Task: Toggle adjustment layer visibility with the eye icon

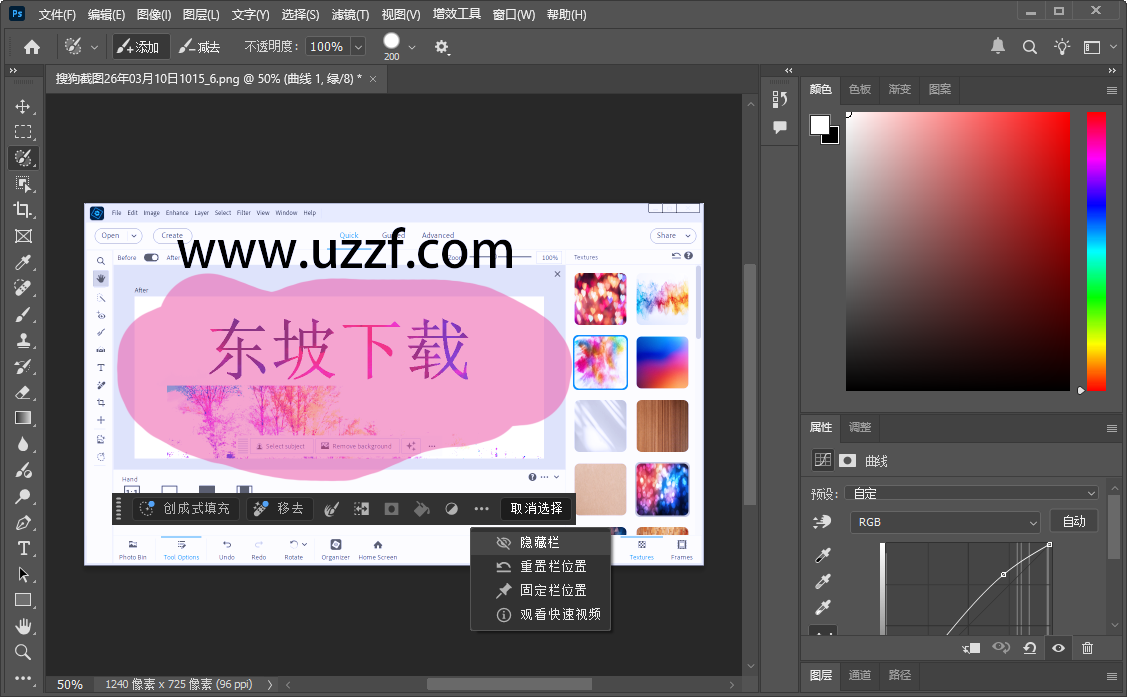Action: pos(1058,648)
